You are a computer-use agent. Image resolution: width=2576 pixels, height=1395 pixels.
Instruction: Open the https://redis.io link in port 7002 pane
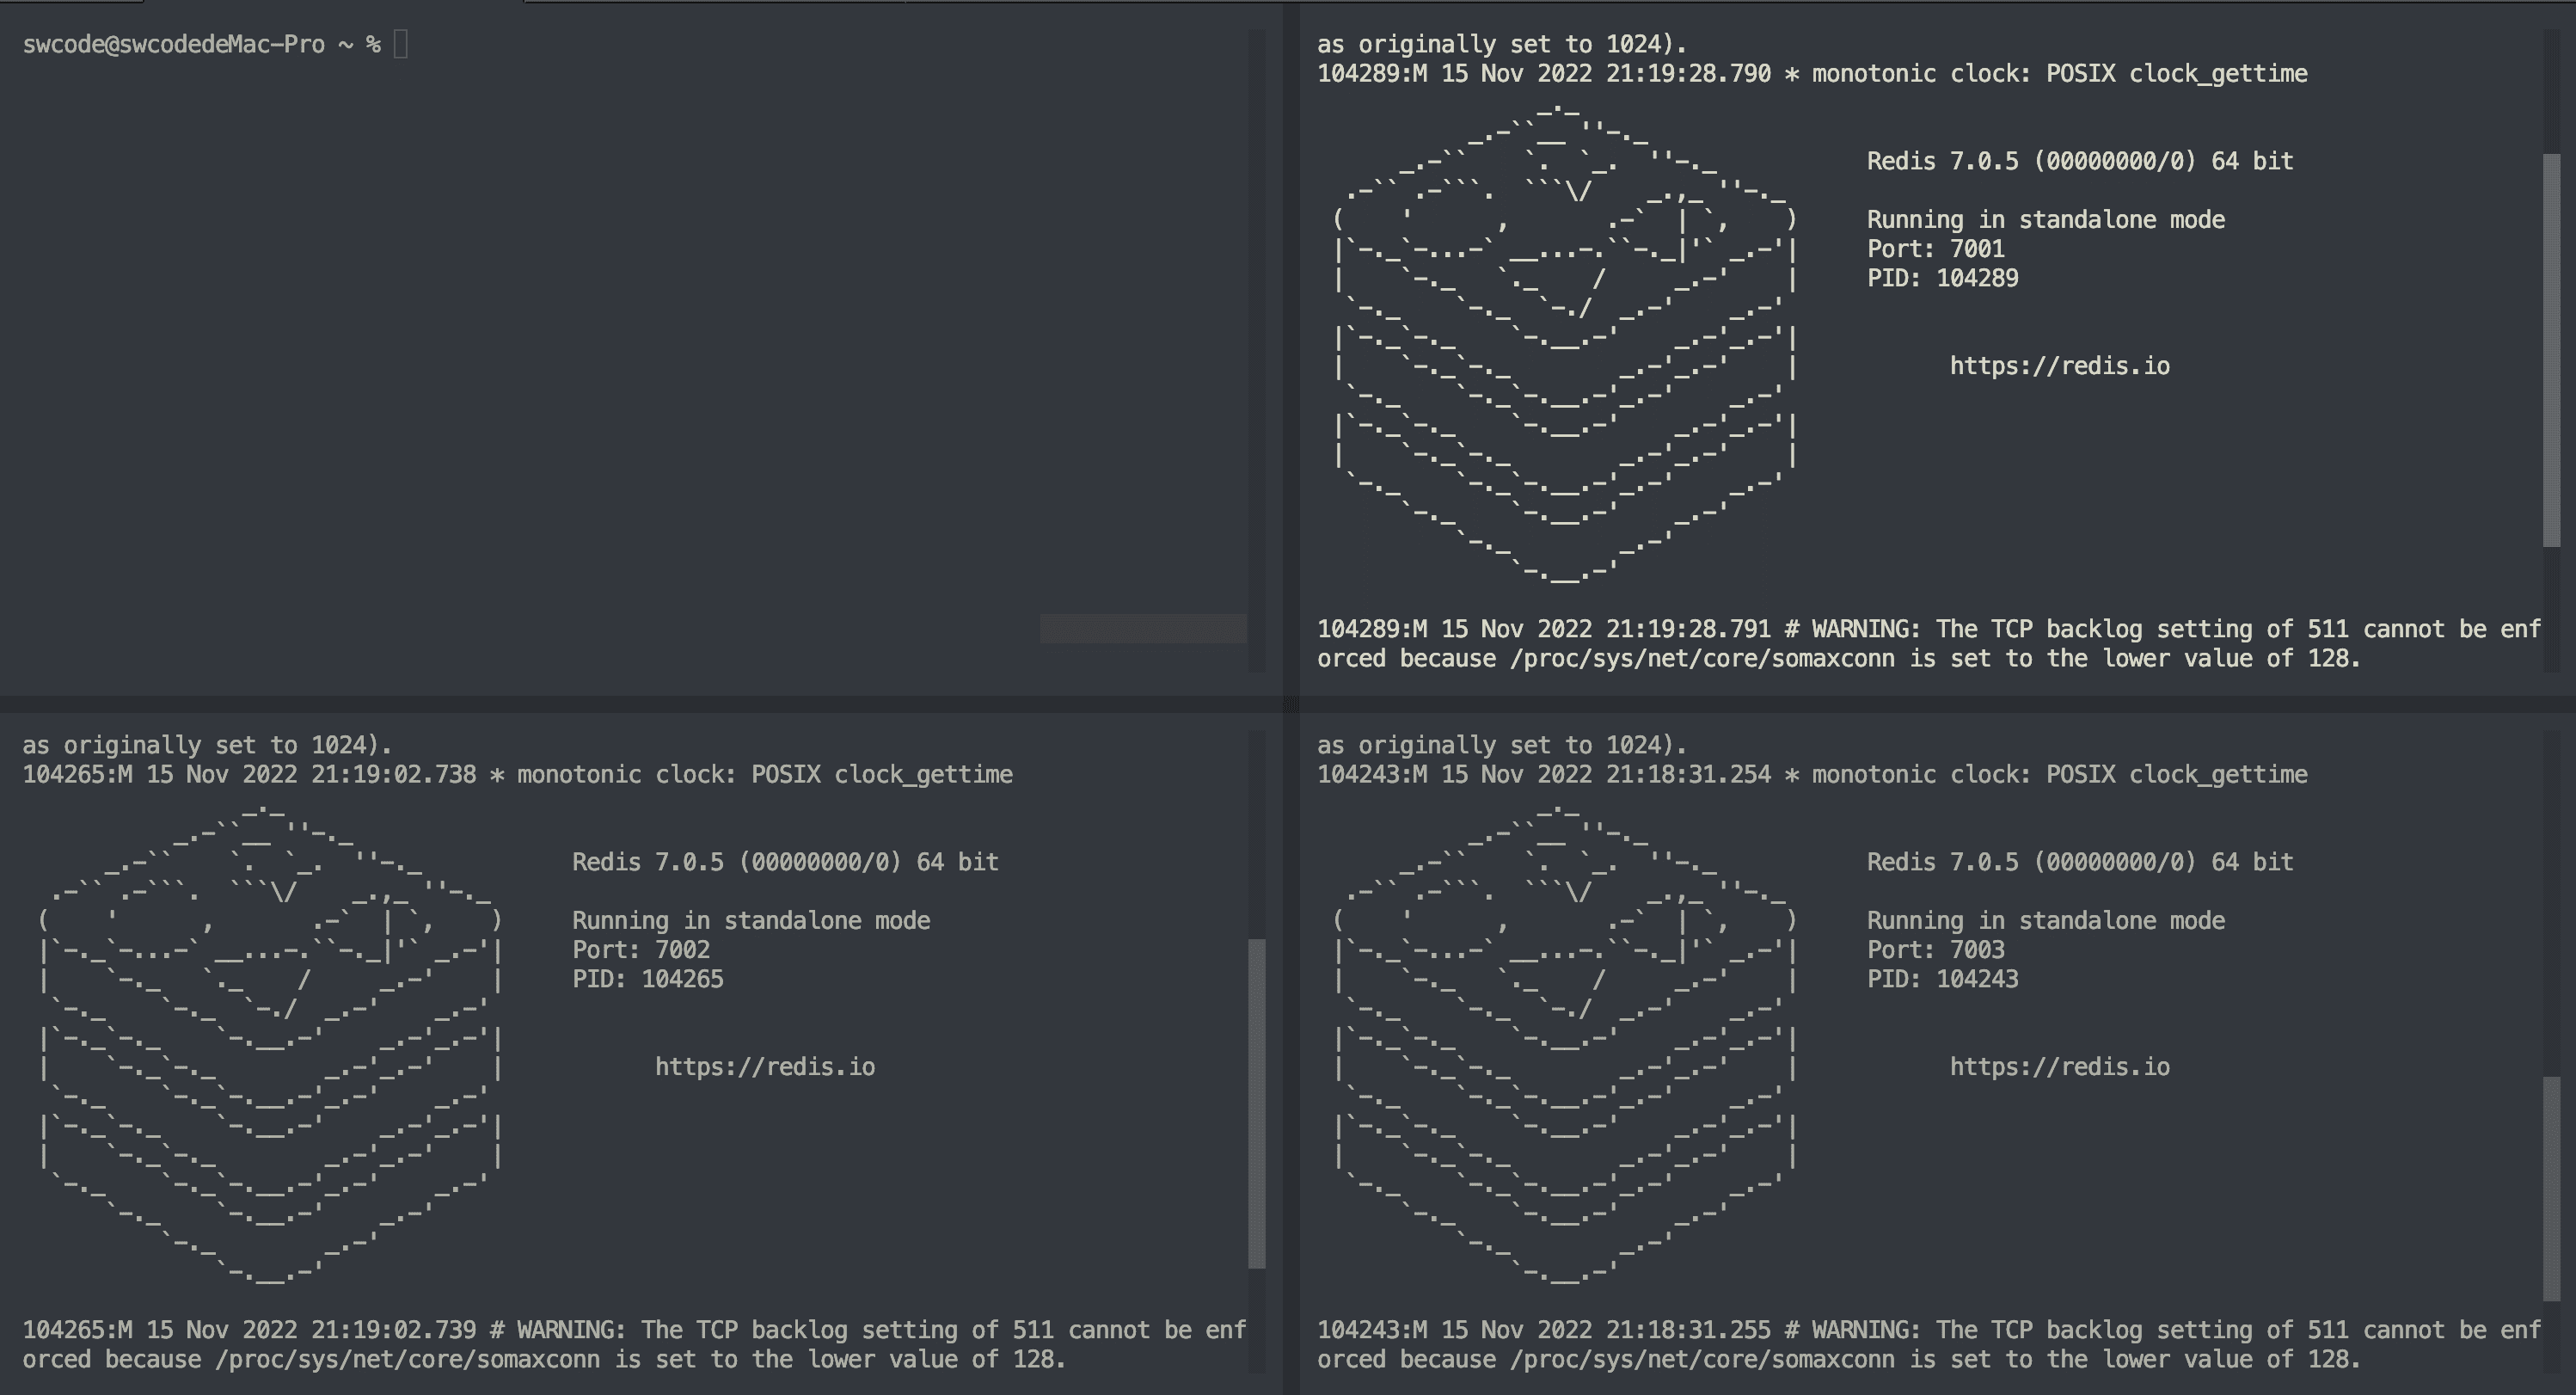pyautogui.click(x=765, y=1067)
